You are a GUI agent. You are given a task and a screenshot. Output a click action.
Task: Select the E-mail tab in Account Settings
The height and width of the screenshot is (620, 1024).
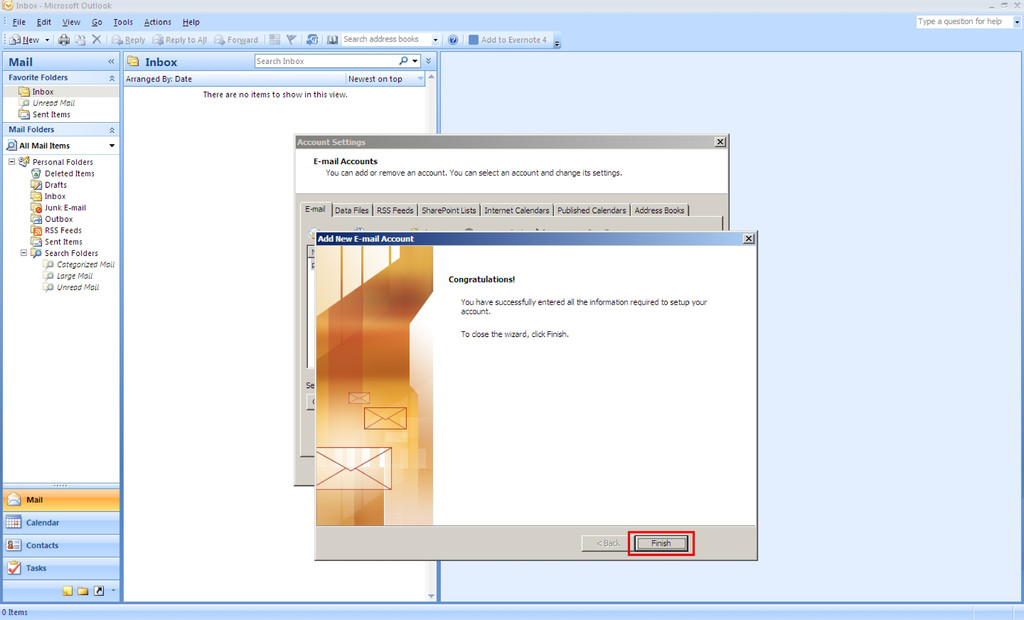315,209
